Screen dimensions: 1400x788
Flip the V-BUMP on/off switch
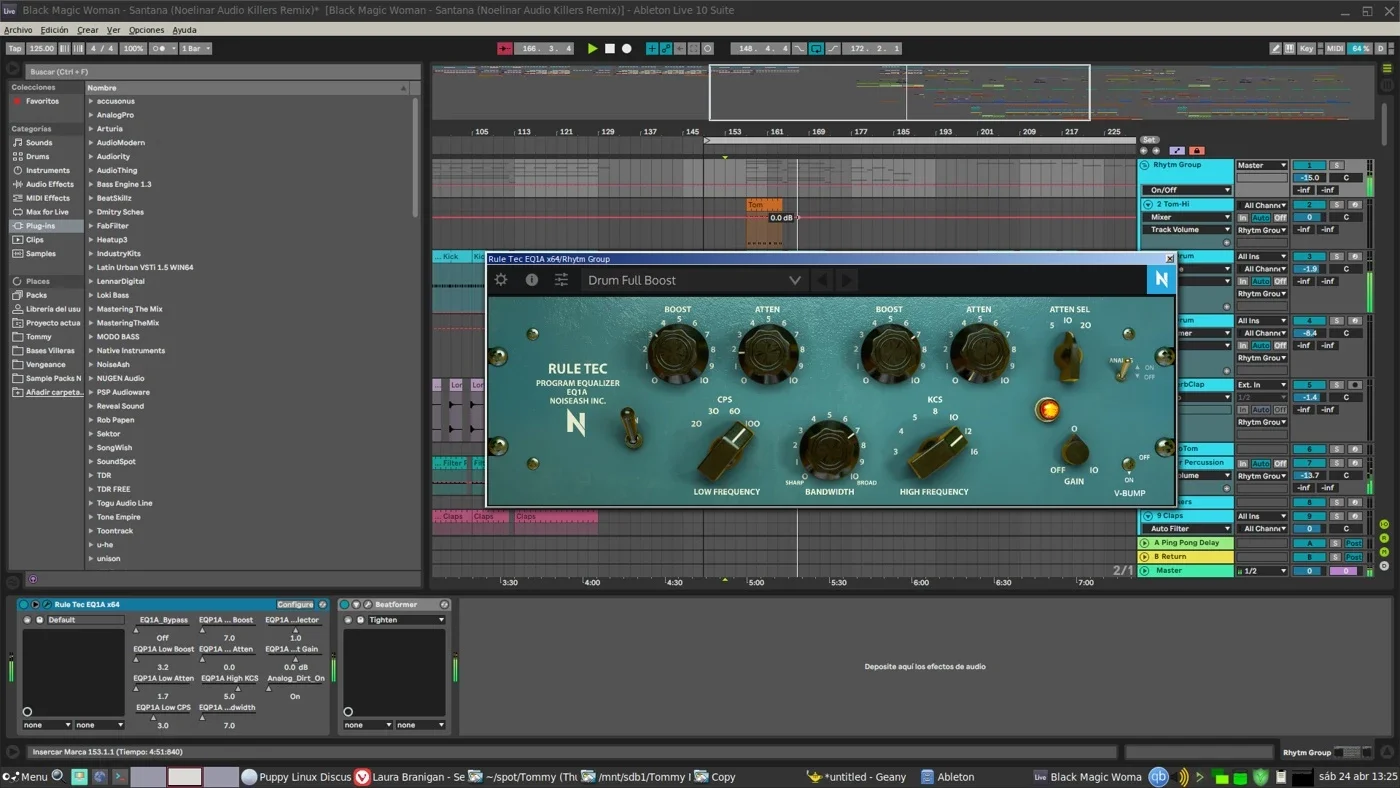1128,464
